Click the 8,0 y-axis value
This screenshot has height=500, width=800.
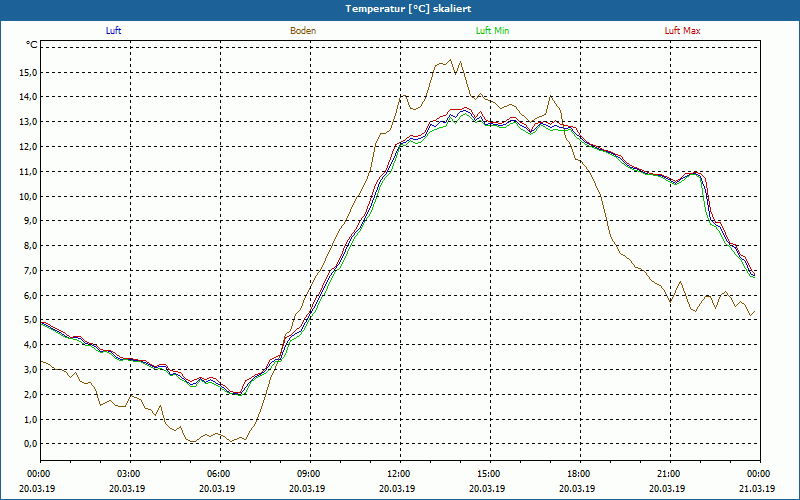pos(30,245)
